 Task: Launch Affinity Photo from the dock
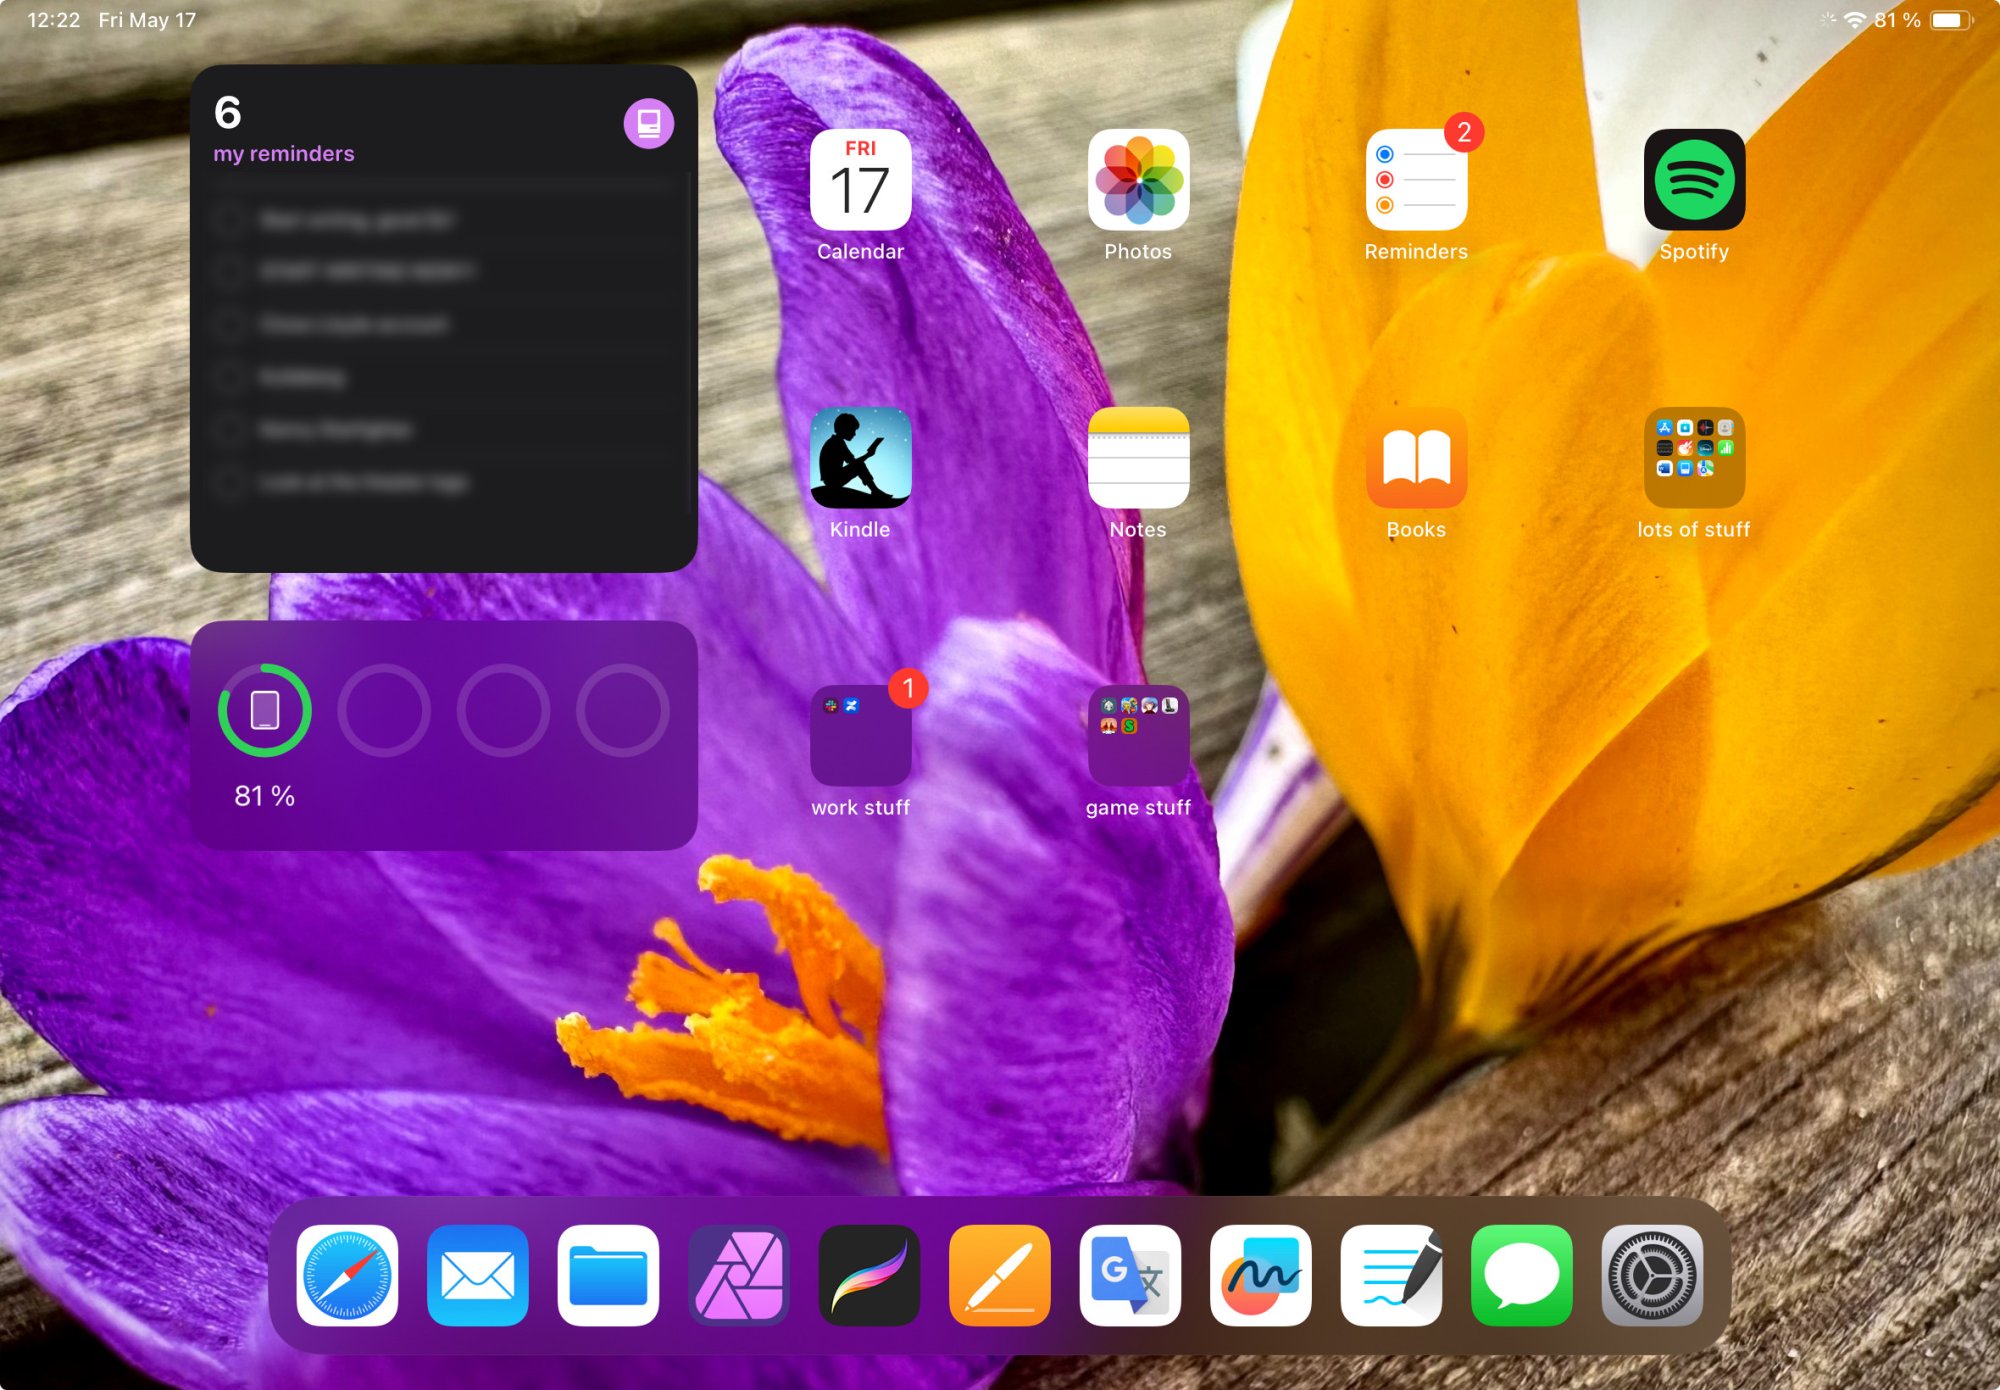click(739, 1275)
